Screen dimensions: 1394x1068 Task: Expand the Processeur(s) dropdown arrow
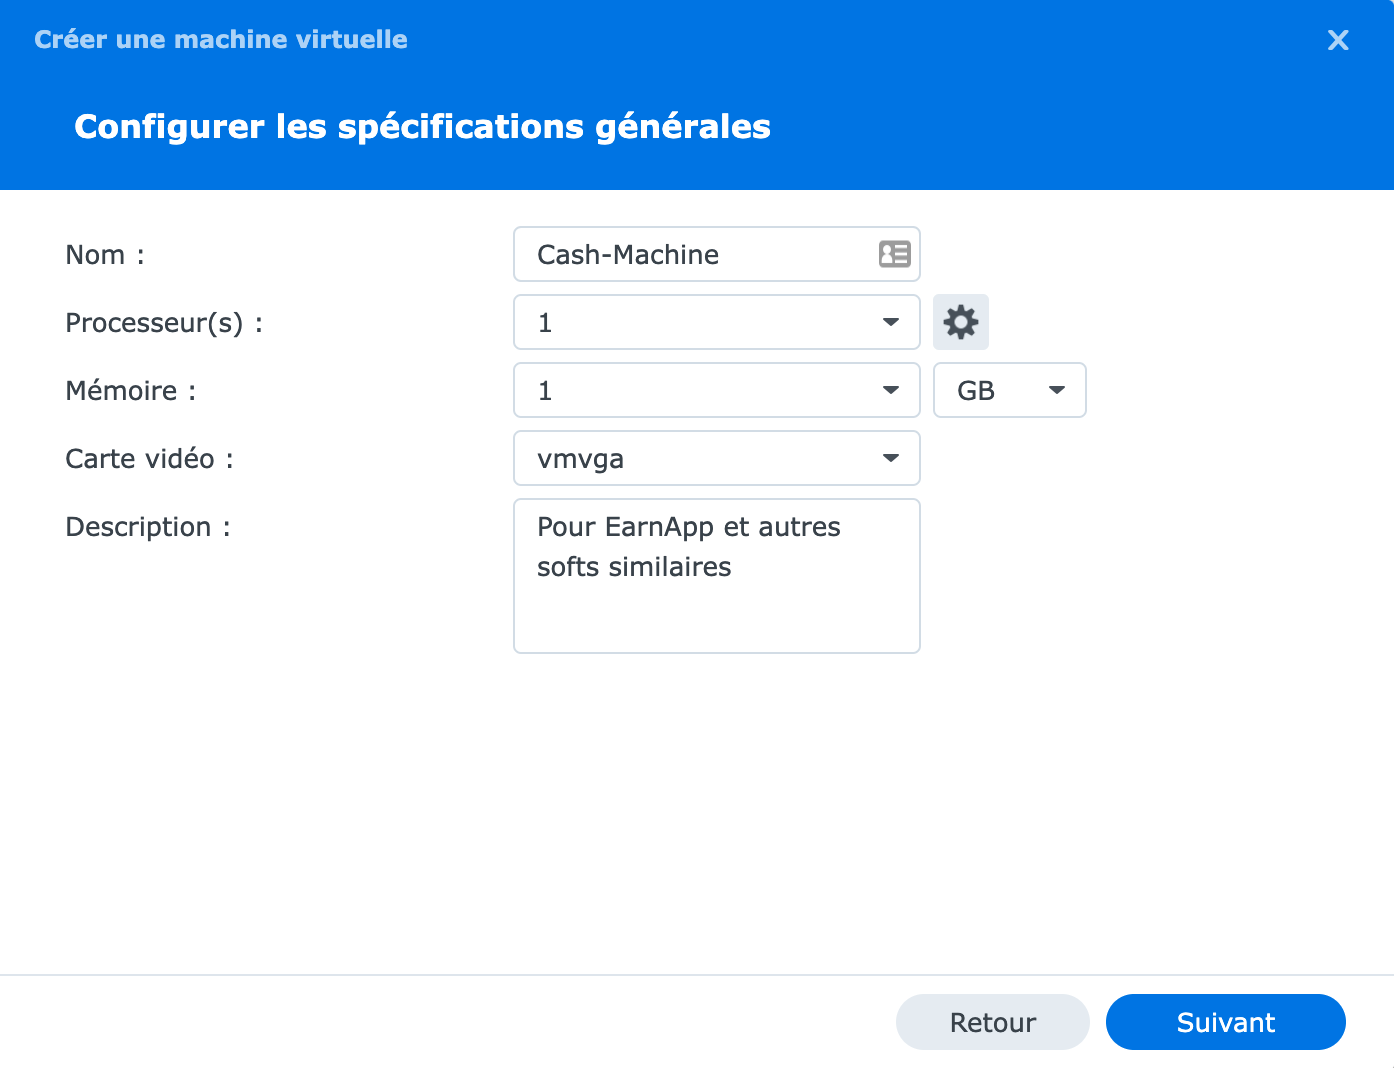890,322
